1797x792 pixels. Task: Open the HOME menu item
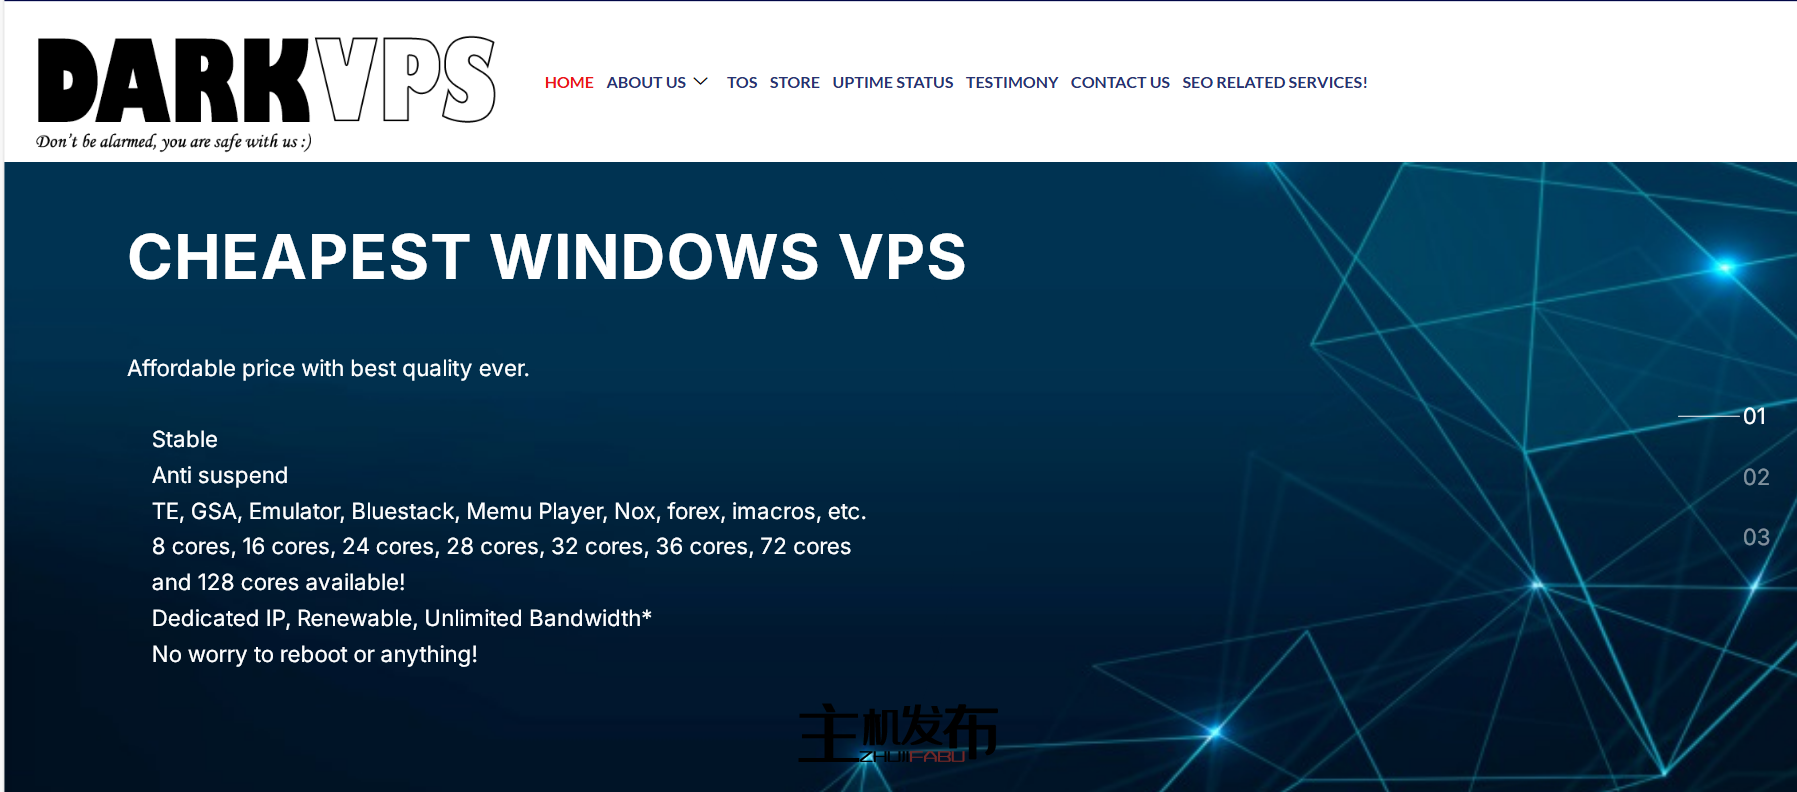[569, 82]
